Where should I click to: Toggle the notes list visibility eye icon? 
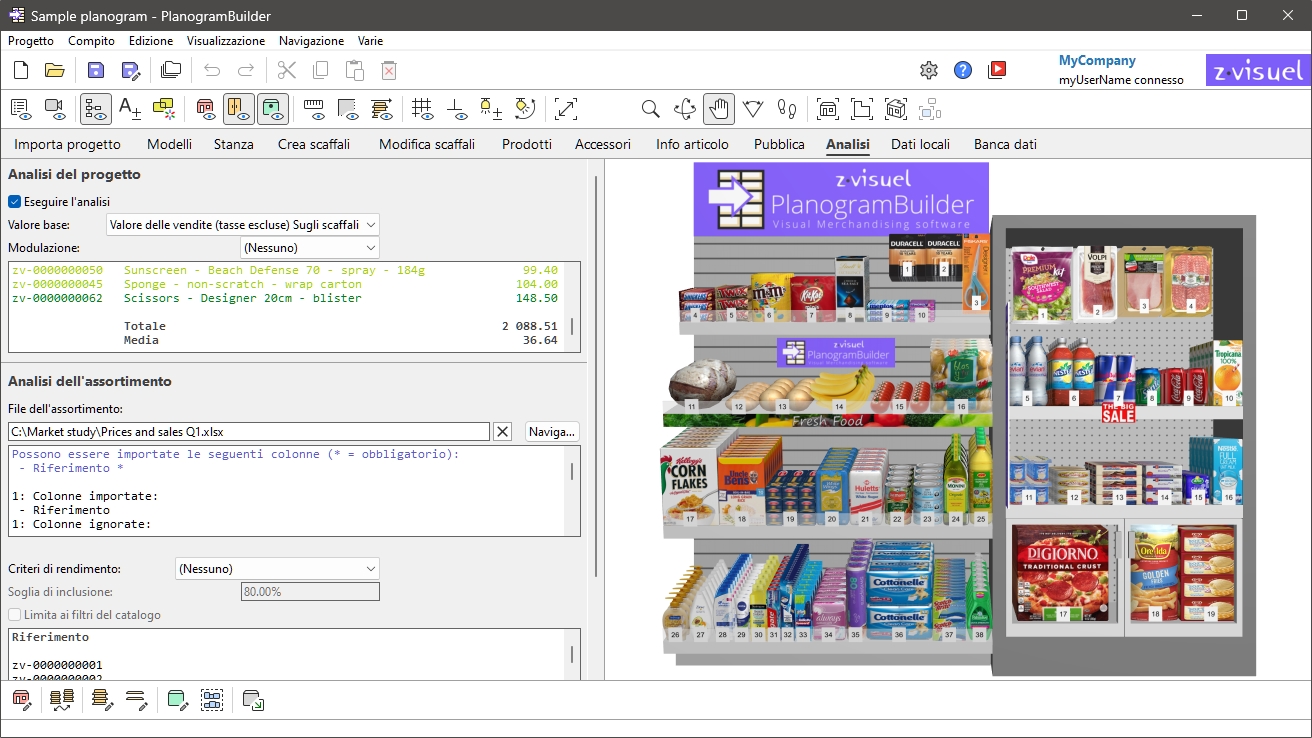tap(21, 108)
